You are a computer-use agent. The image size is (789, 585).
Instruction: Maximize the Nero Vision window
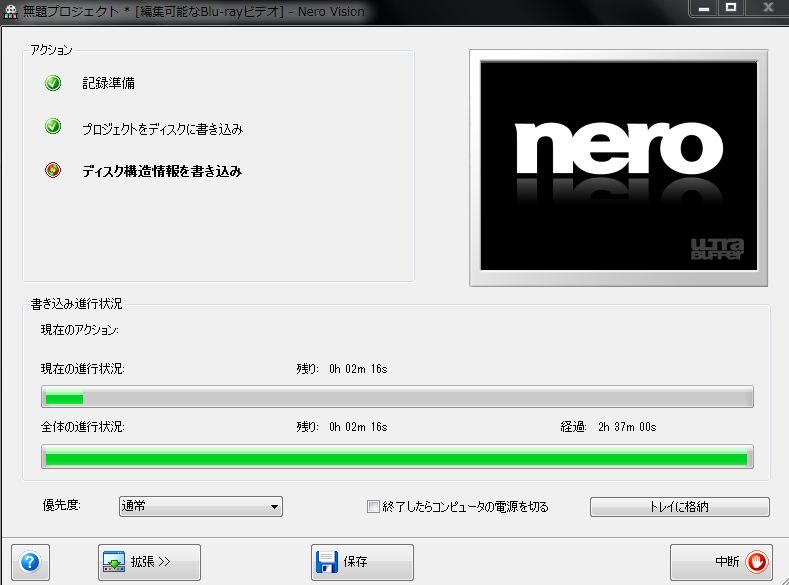tap(731, 8)
